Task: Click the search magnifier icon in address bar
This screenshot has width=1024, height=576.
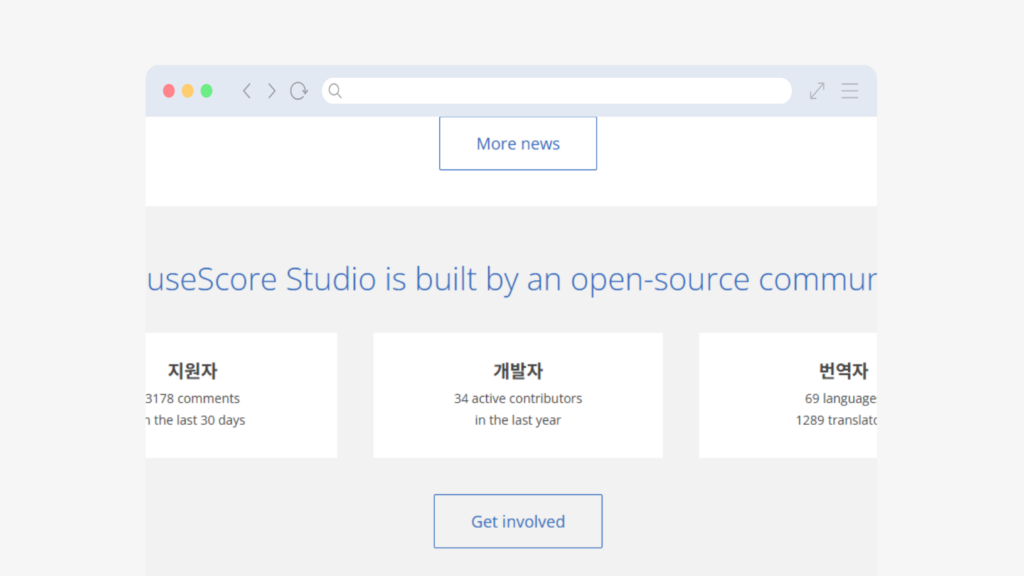Action: point(335,91)
